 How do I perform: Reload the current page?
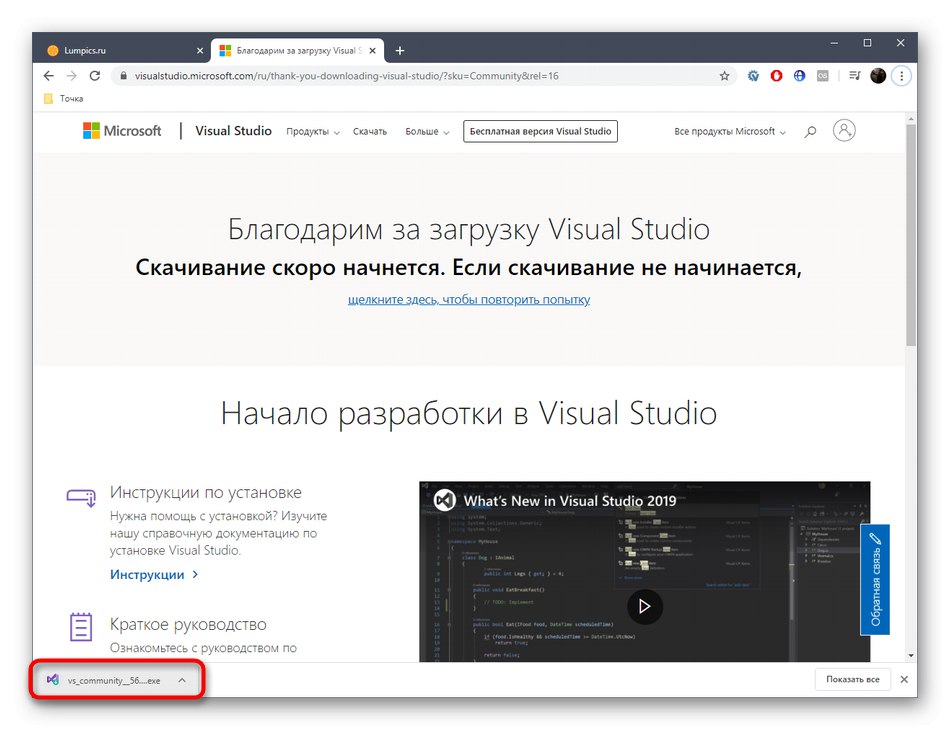click(x=95, y=76)
